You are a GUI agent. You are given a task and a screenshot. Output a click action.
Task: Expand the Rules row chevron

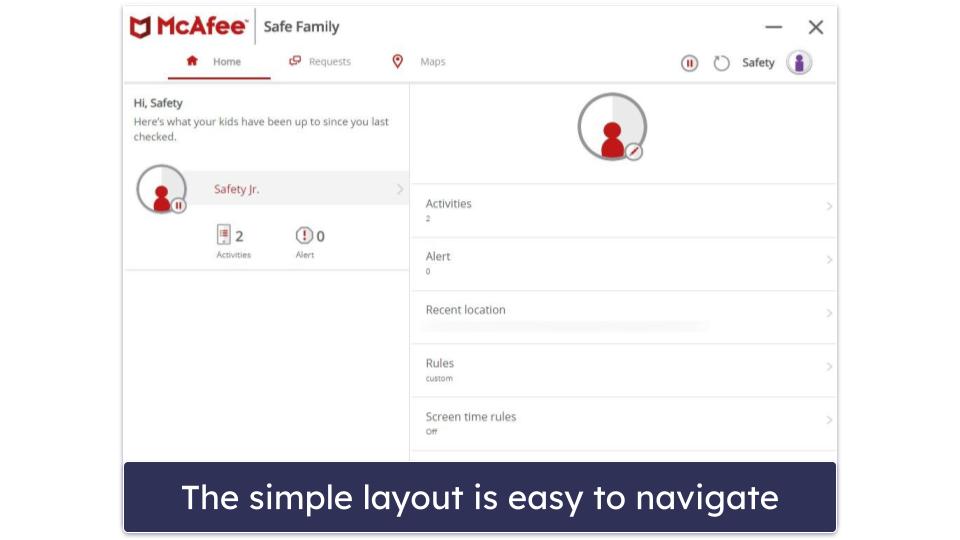pos(829,367)
